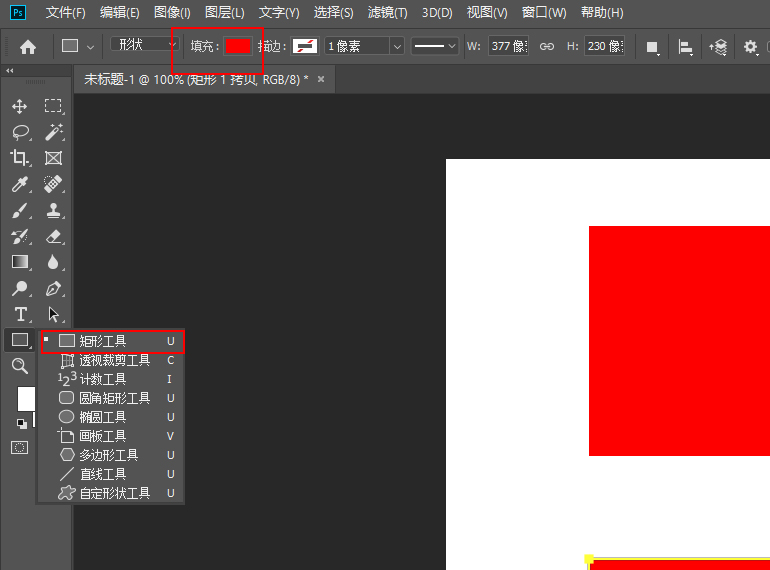Click the Home button in options bar
The height and width of the screenshot is (570, 770).
pyautogui.click(x=28, y=46)
